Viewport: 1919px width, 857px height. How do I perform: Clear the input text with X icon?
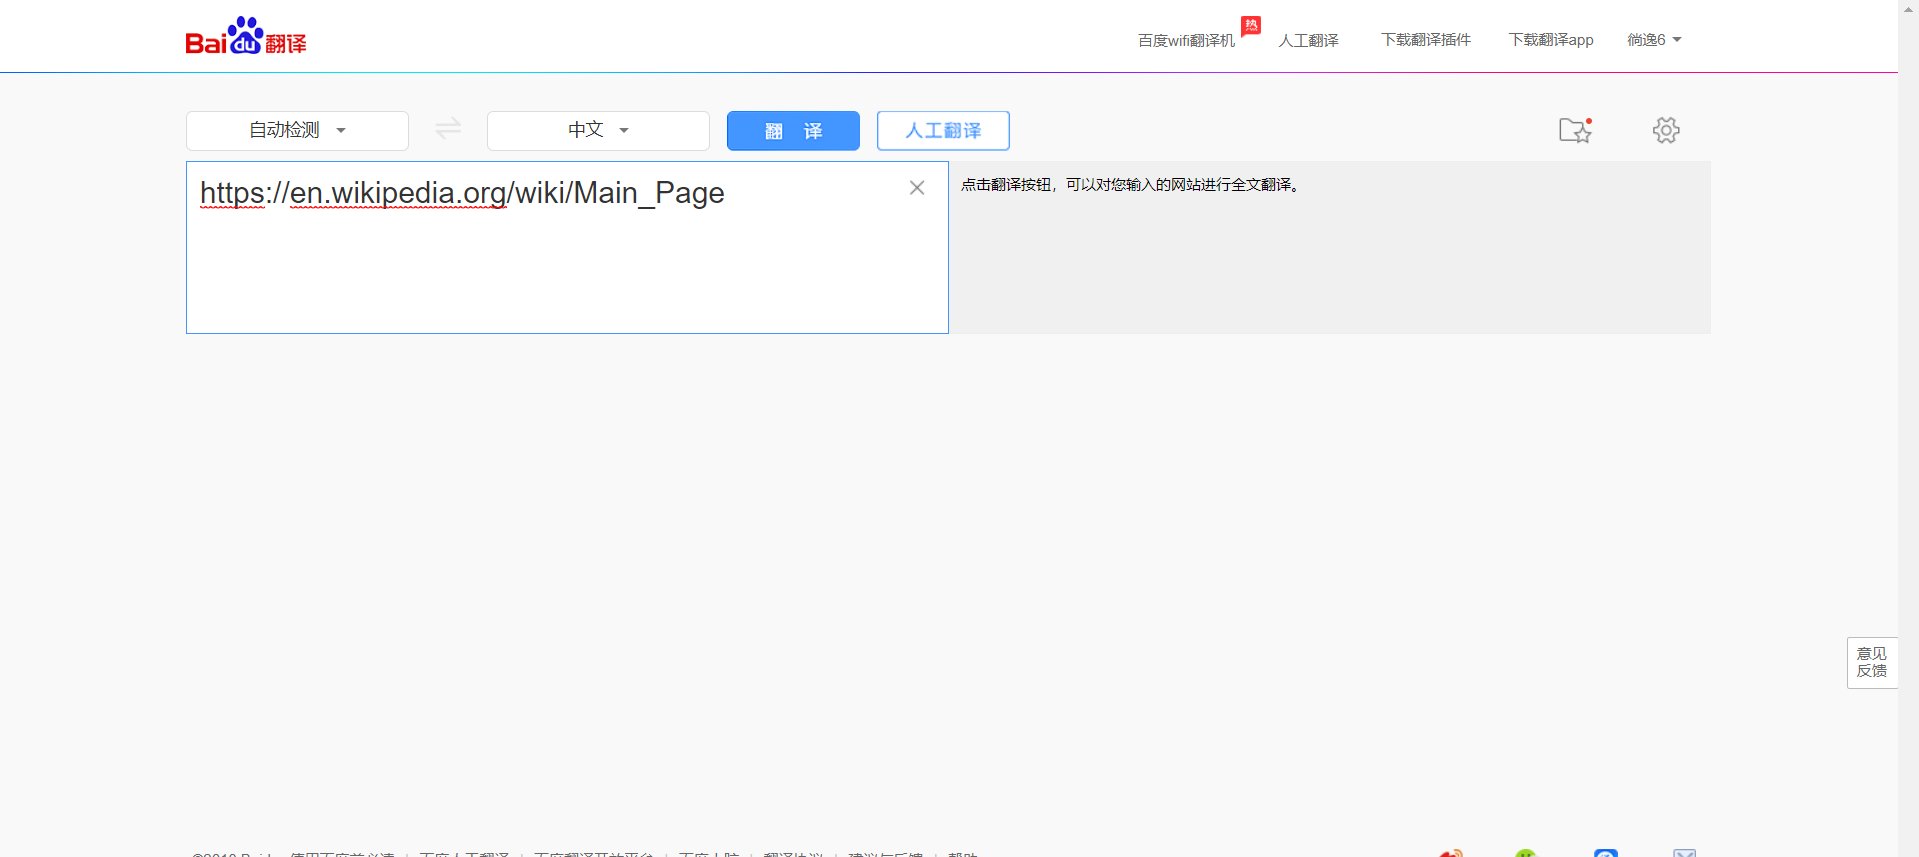coord(916,188)
